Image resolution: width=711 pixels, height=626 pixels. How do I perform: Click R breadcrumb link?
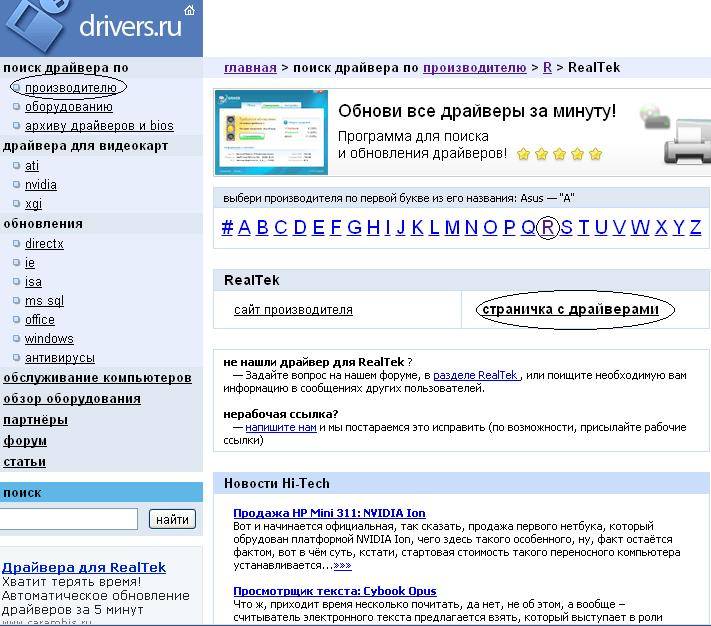[547, 68]
